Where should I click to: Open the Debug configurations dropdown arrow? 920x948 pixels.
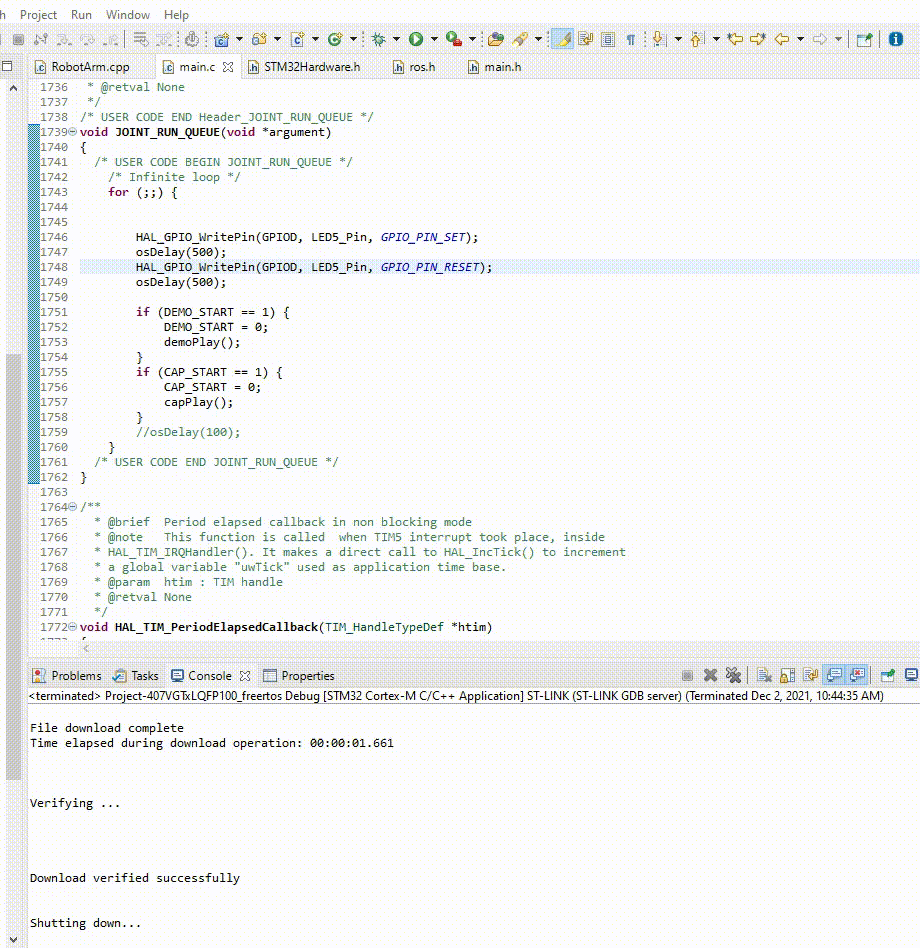tap(397, 40)
